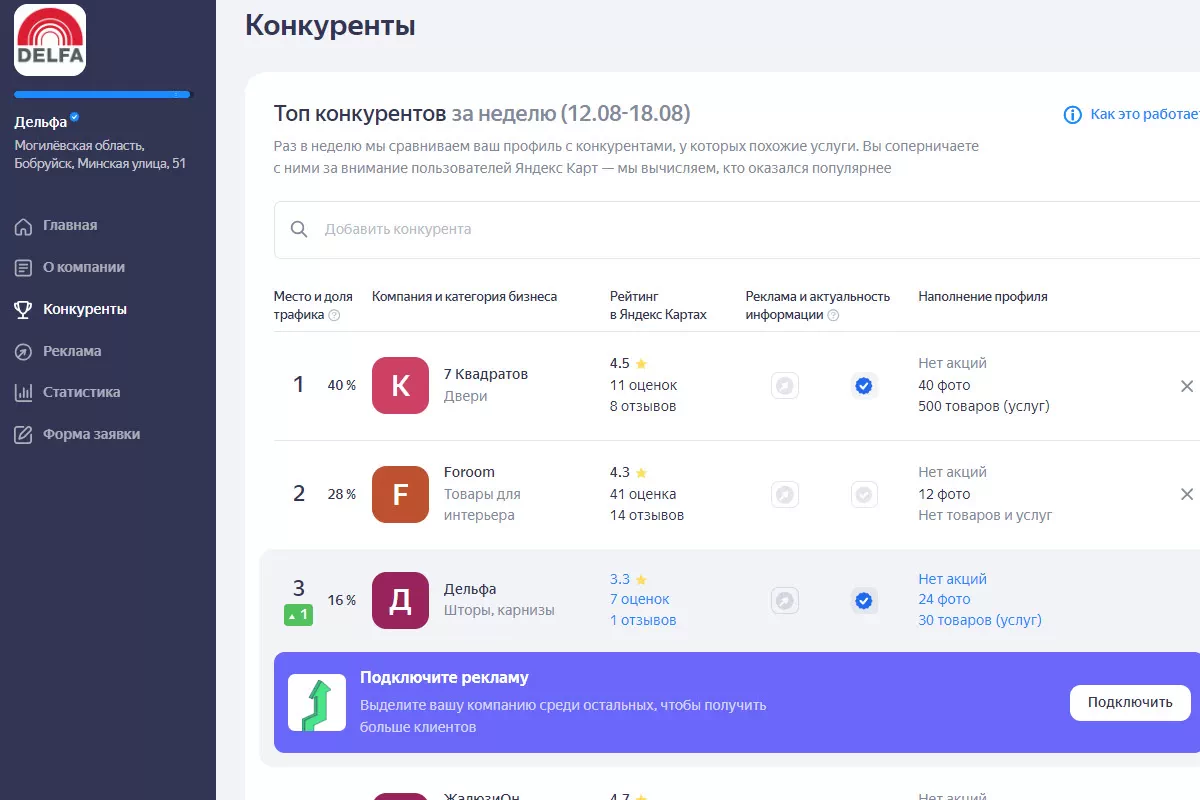Click the home icon beside Главная
This screenshot has height=800, width=1200.
coord(23,226)
